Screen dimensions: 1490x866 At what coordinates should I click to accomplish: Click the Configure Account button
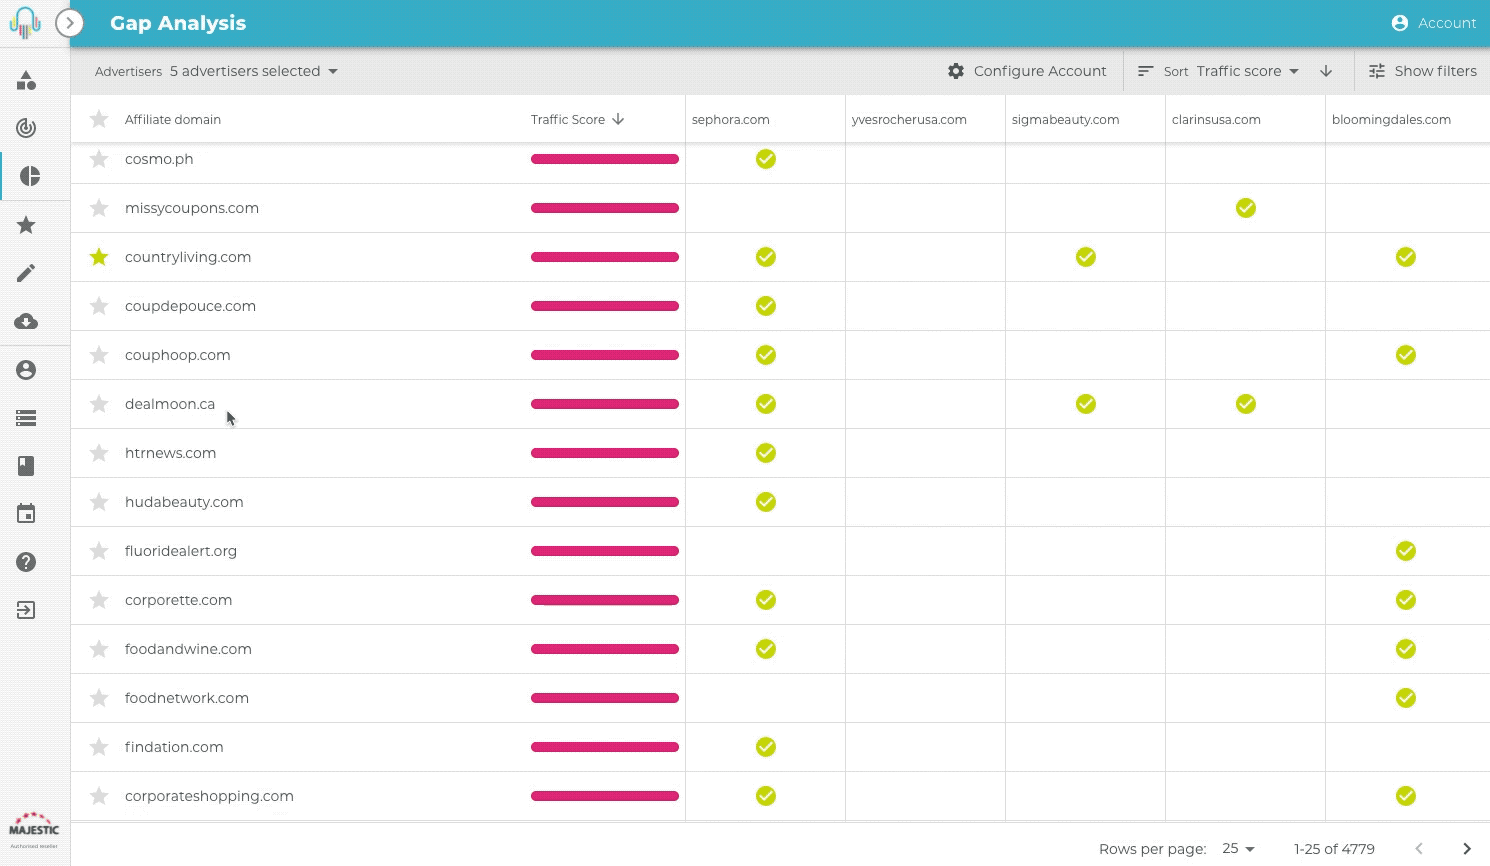[x=1027, y=71]
